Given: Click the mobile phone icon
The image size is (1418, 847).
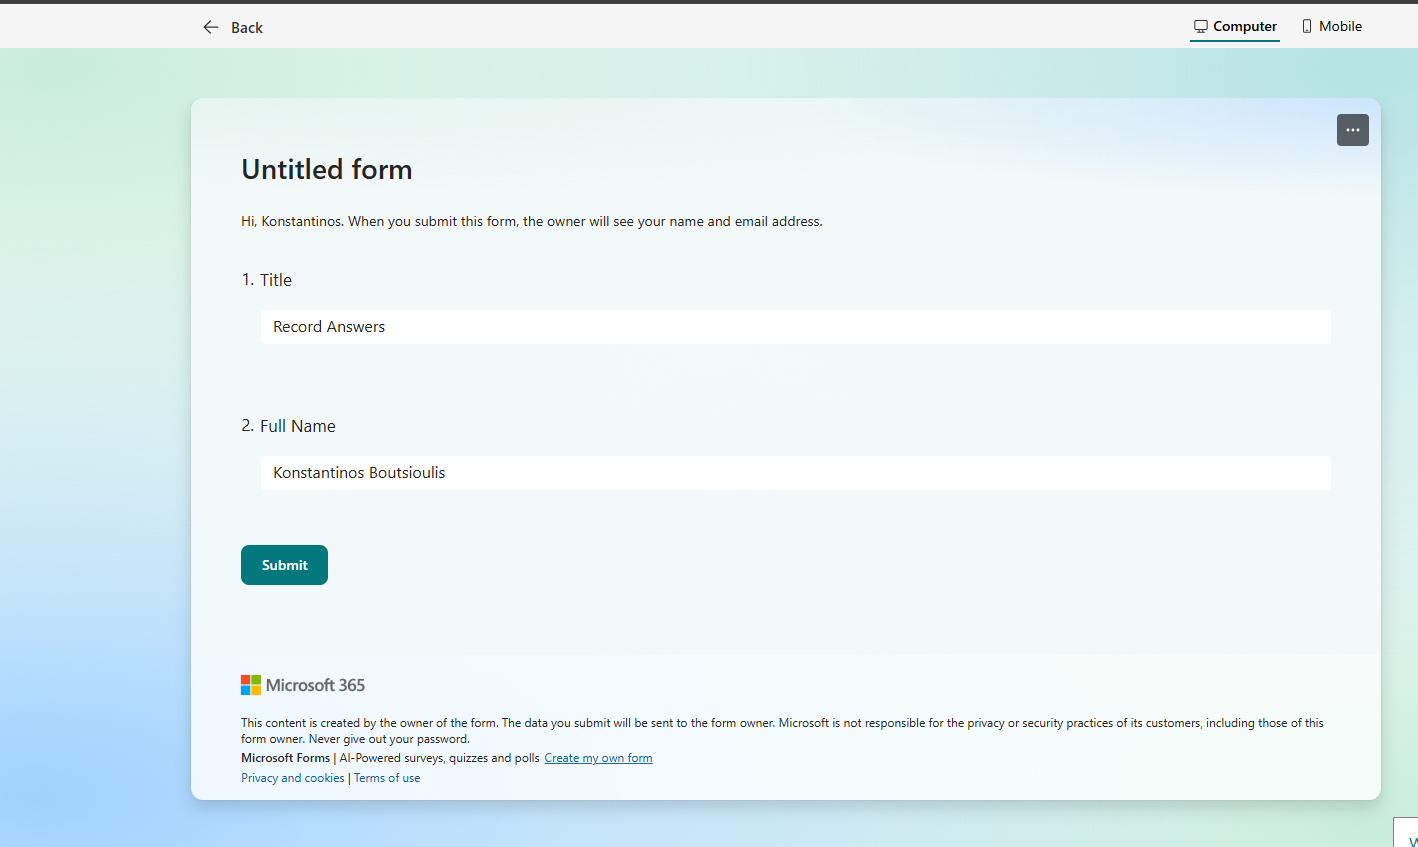Looking at the screenshot, I should click(x=1307, y=27).
